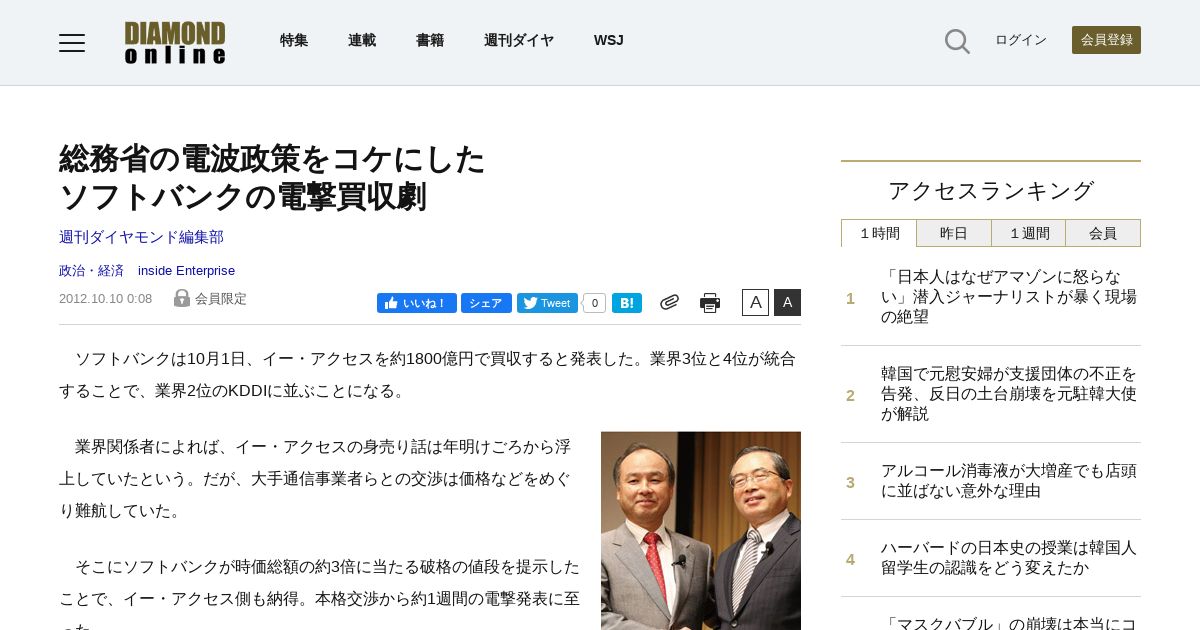
Task: Open ranking 3 article about アルコール消毒液
Action: point(1008,481)
